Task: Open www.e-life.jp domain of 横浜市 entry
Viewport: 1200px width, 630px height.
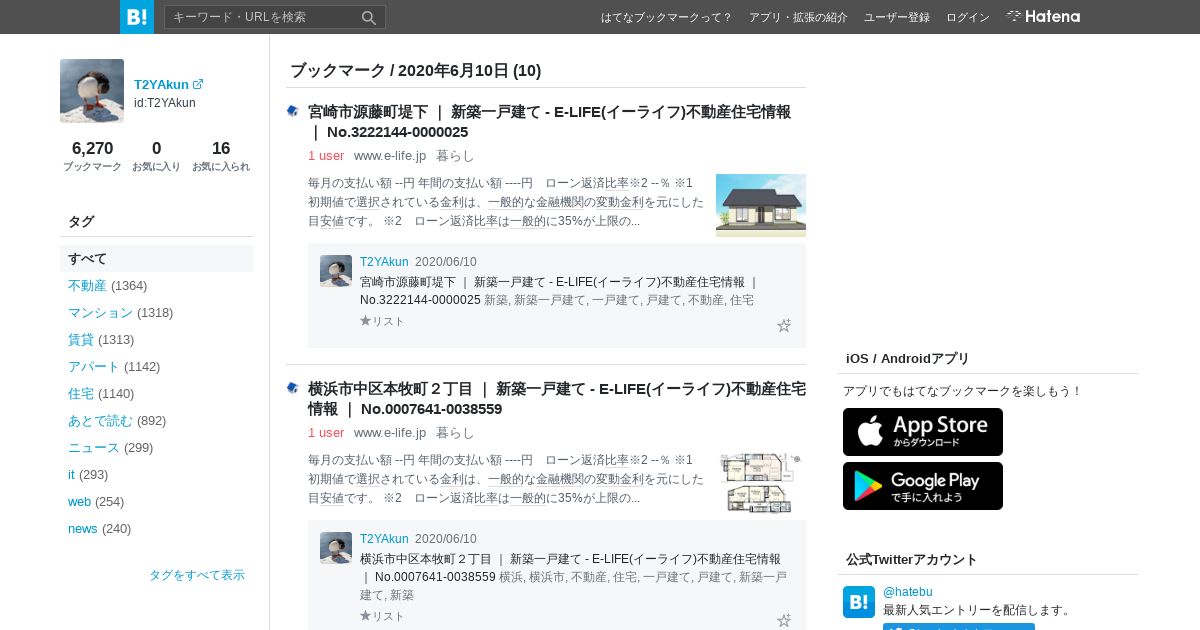Action: pyautogui.click(x=390, y=432)
